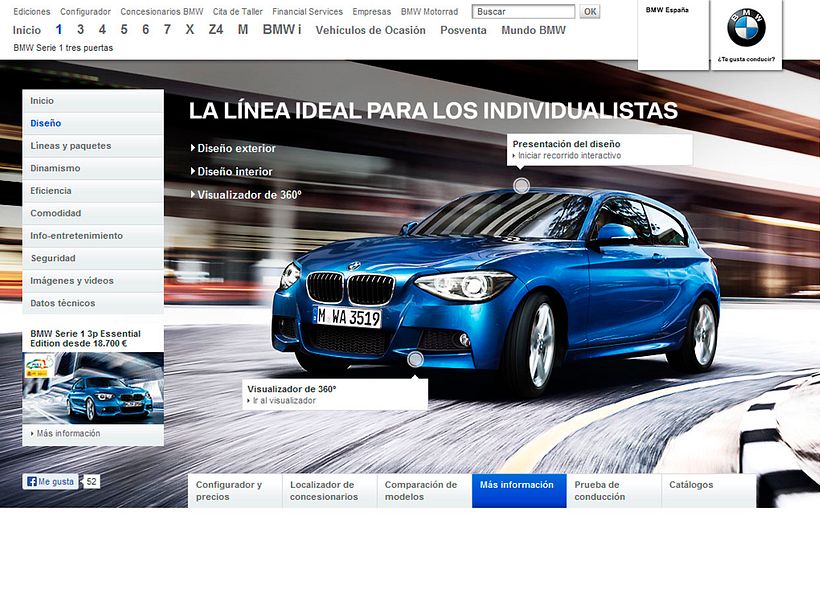Click the hotspot marker below front bumper
Image resolution: width=820 pixels, height=589 pixels.
coord(415,359)
